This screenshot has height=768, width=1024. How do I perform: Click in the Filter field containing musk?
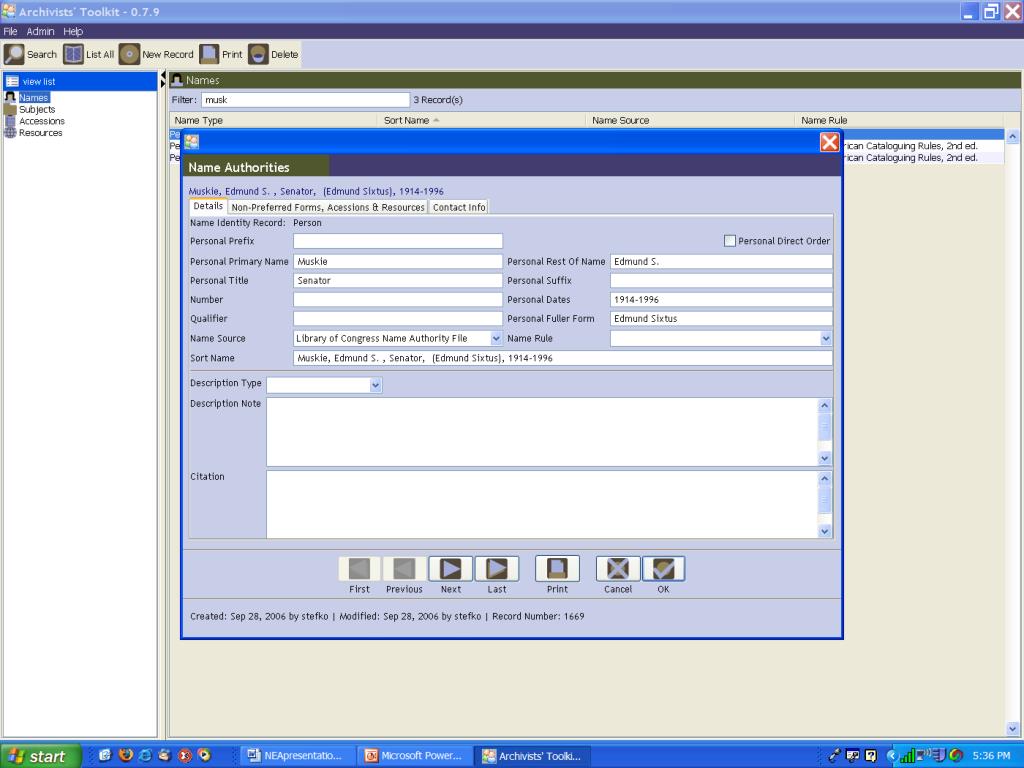306,100
